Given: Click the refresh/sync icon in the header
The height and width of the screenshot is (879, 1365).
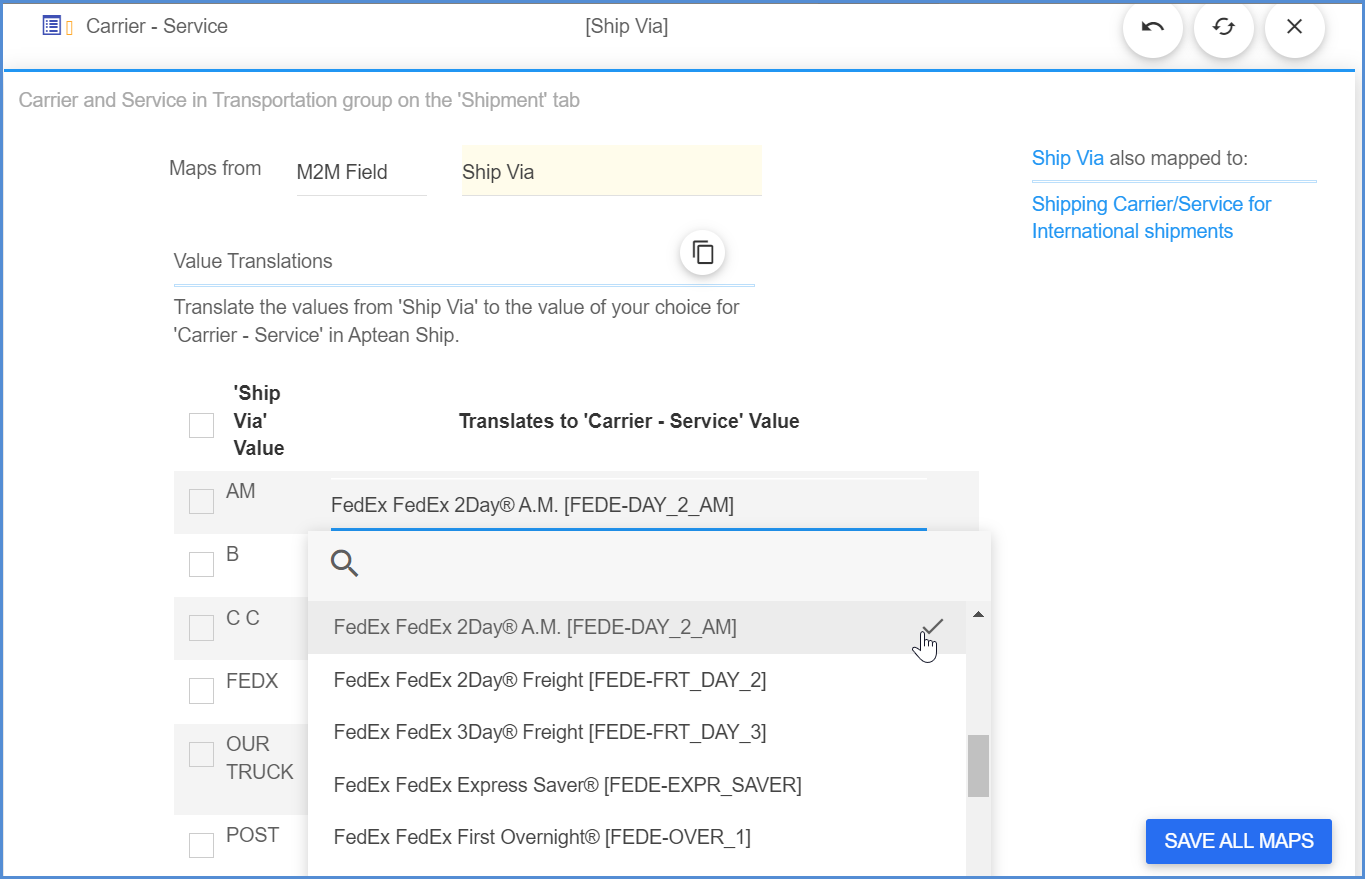Looking at the screenshot, I should (1223, 29).
